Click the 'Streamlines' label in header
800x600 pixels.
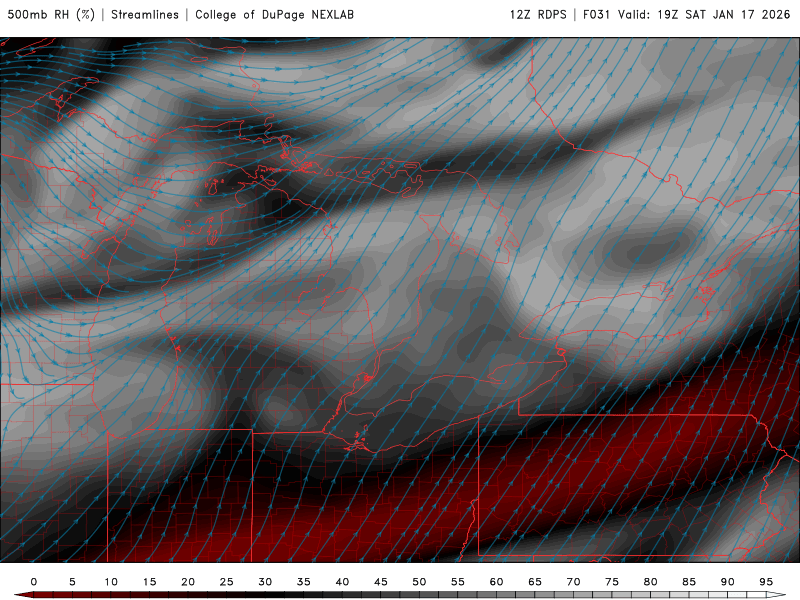pyautogui.click(x=145, y=15)
